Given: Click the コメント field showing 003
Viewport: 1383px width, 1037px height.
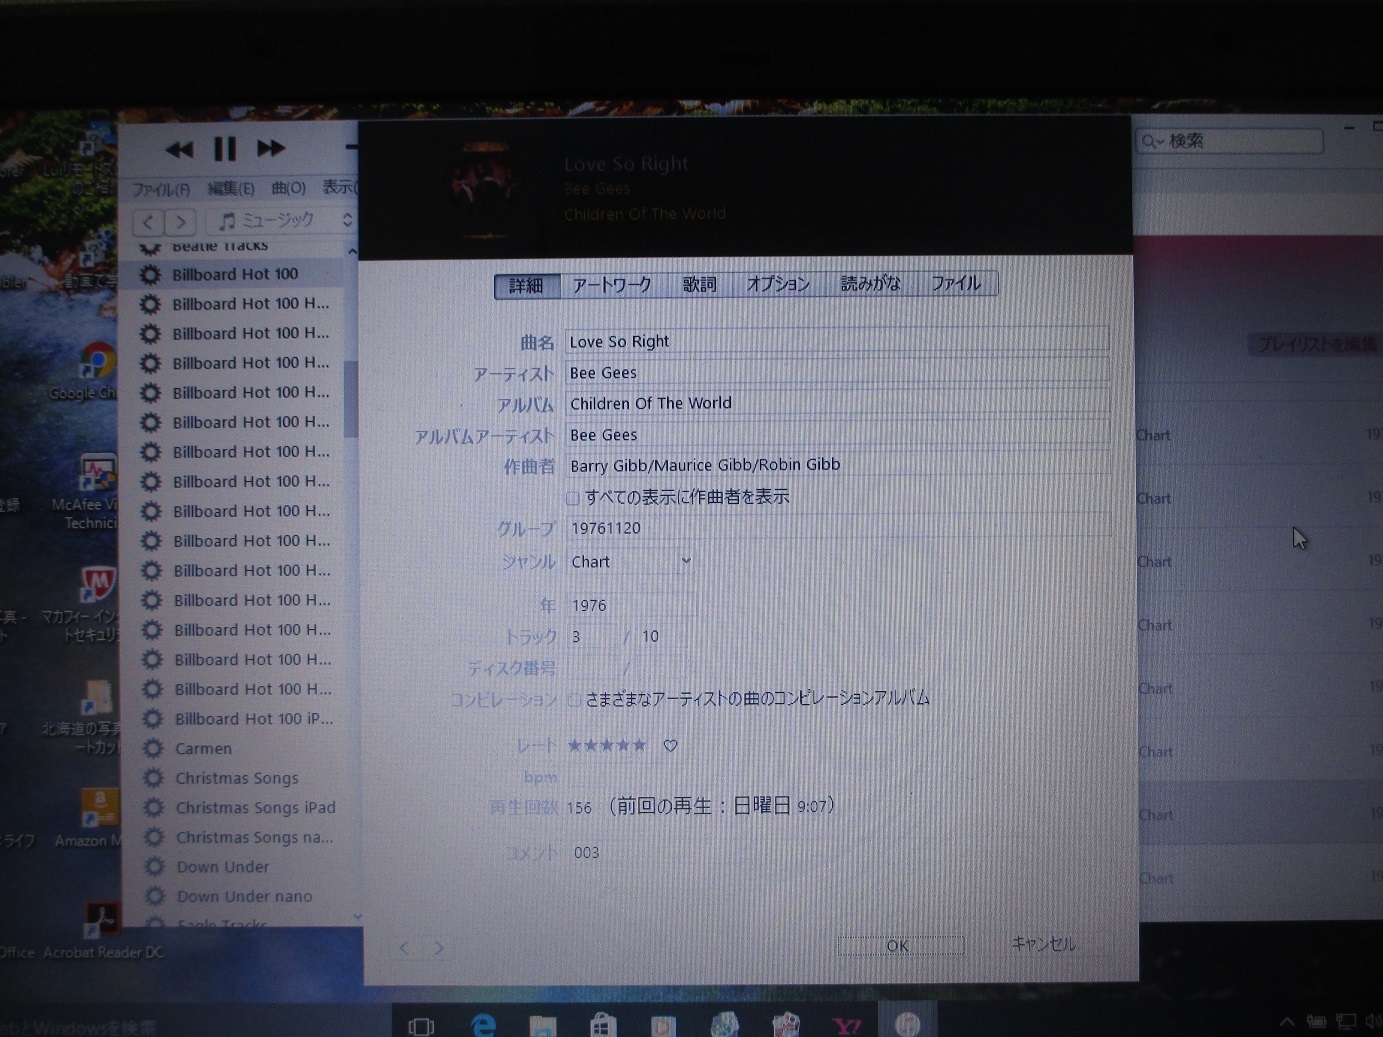Looking at the screenshot, I should click(x=840, y=853).
